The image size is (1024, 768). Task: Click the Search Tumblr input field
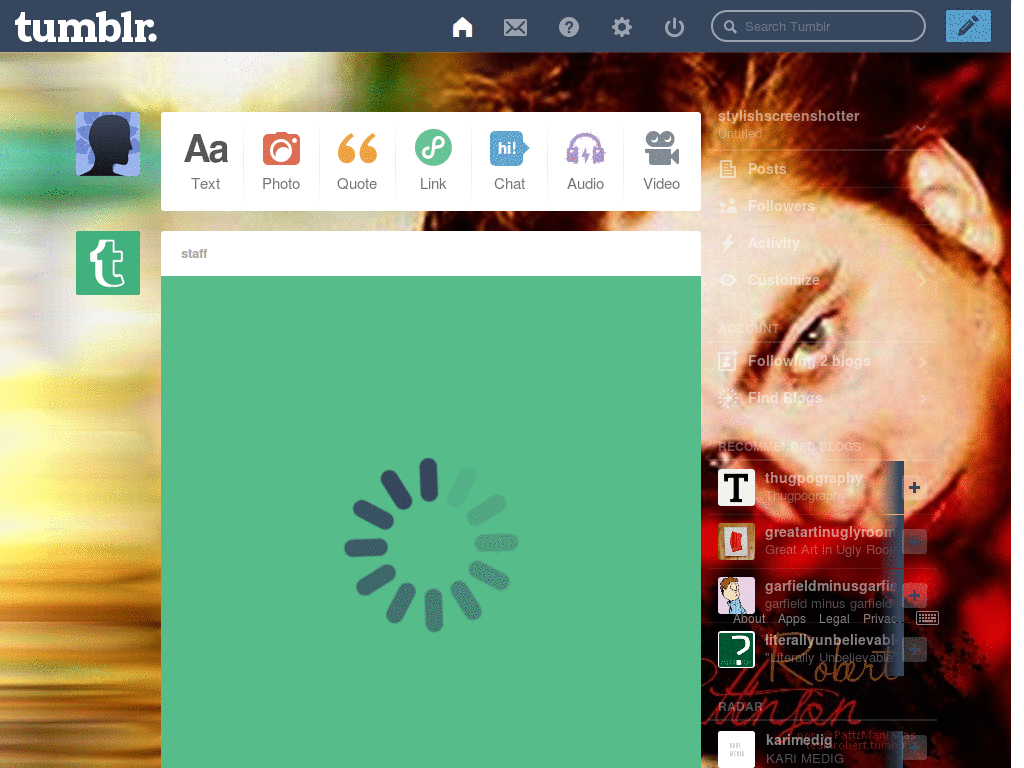click(x=818, y=26)
